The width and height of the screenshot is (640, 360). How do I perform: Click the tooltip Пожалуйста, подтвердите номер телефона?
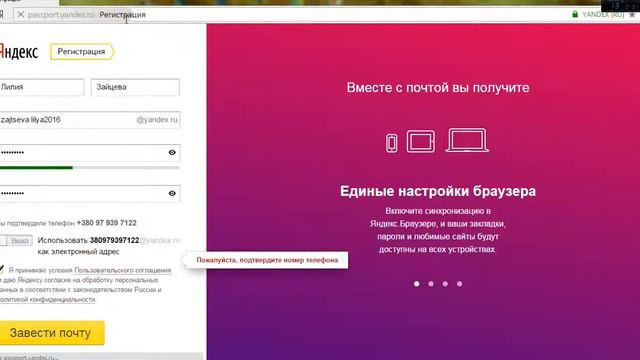tap(267, 260)
